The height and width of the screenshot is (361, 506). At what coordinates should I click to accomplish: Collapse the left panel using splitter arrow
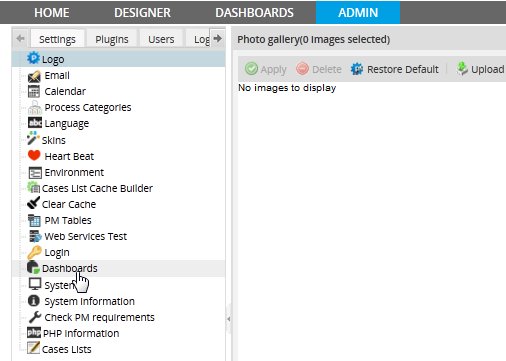tap(228, 319)
